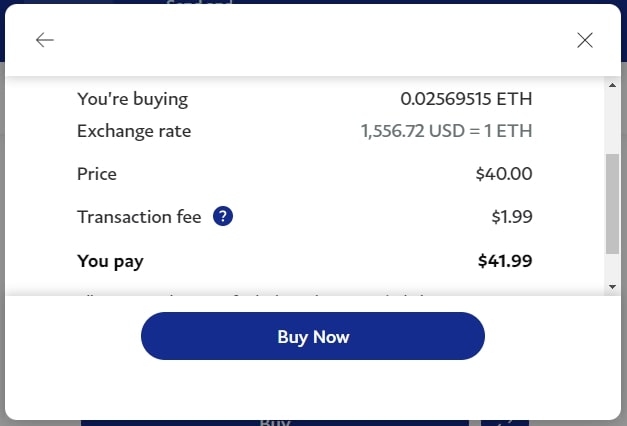Click the Transaction fee label

tap(139, 217)
